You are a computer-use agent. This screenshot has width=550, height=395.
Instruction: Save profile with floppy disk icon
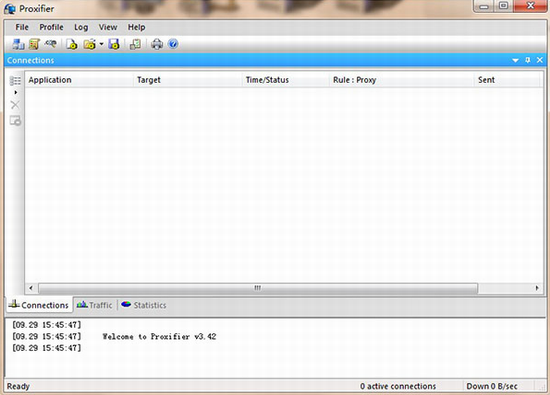114,44
